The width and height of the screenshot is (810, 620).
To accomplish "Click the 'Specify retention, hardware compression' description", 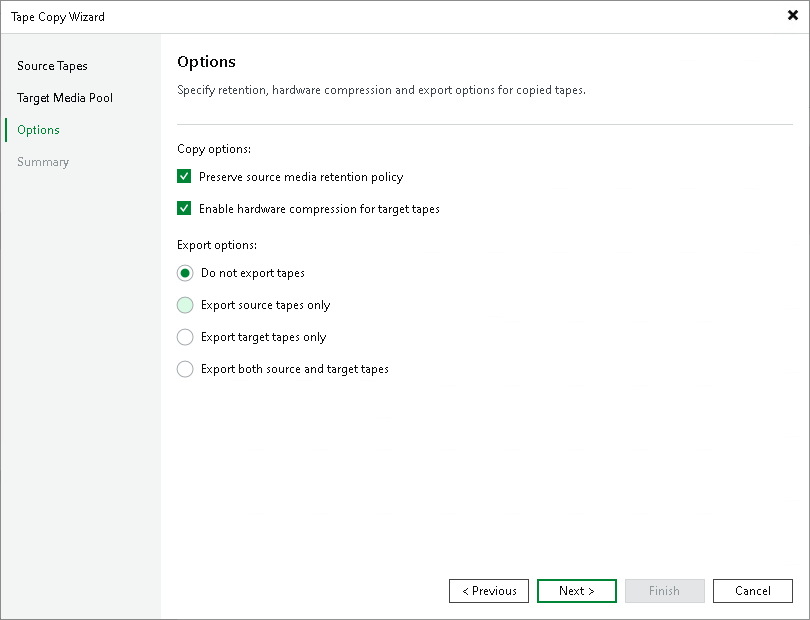I will pyautogui.click(x=381, y=90).
